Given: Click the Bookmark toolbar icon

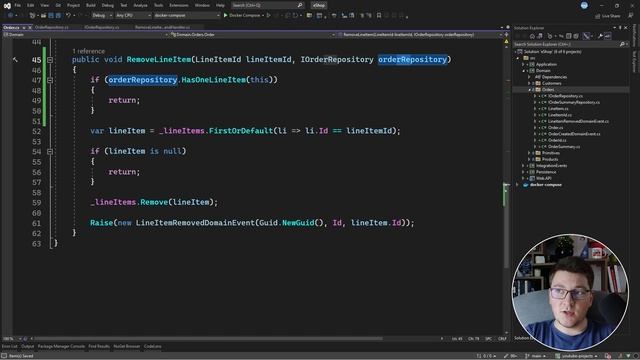Looking at the screenshot, I should point(379,16).
